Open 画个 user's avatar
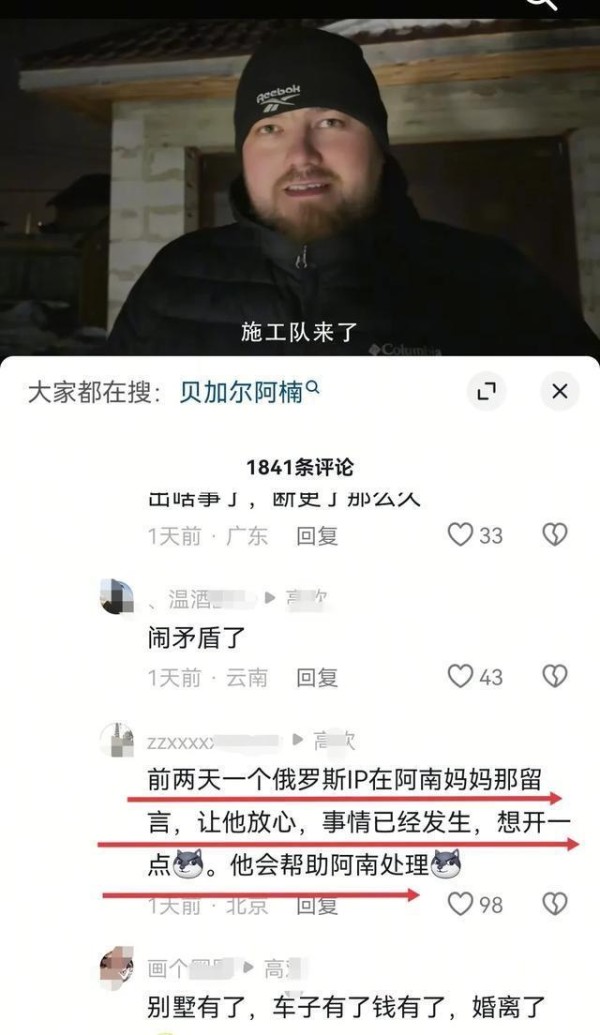Image resolution: width=600 pixels, height=1035 pixels. click(117, 966)
